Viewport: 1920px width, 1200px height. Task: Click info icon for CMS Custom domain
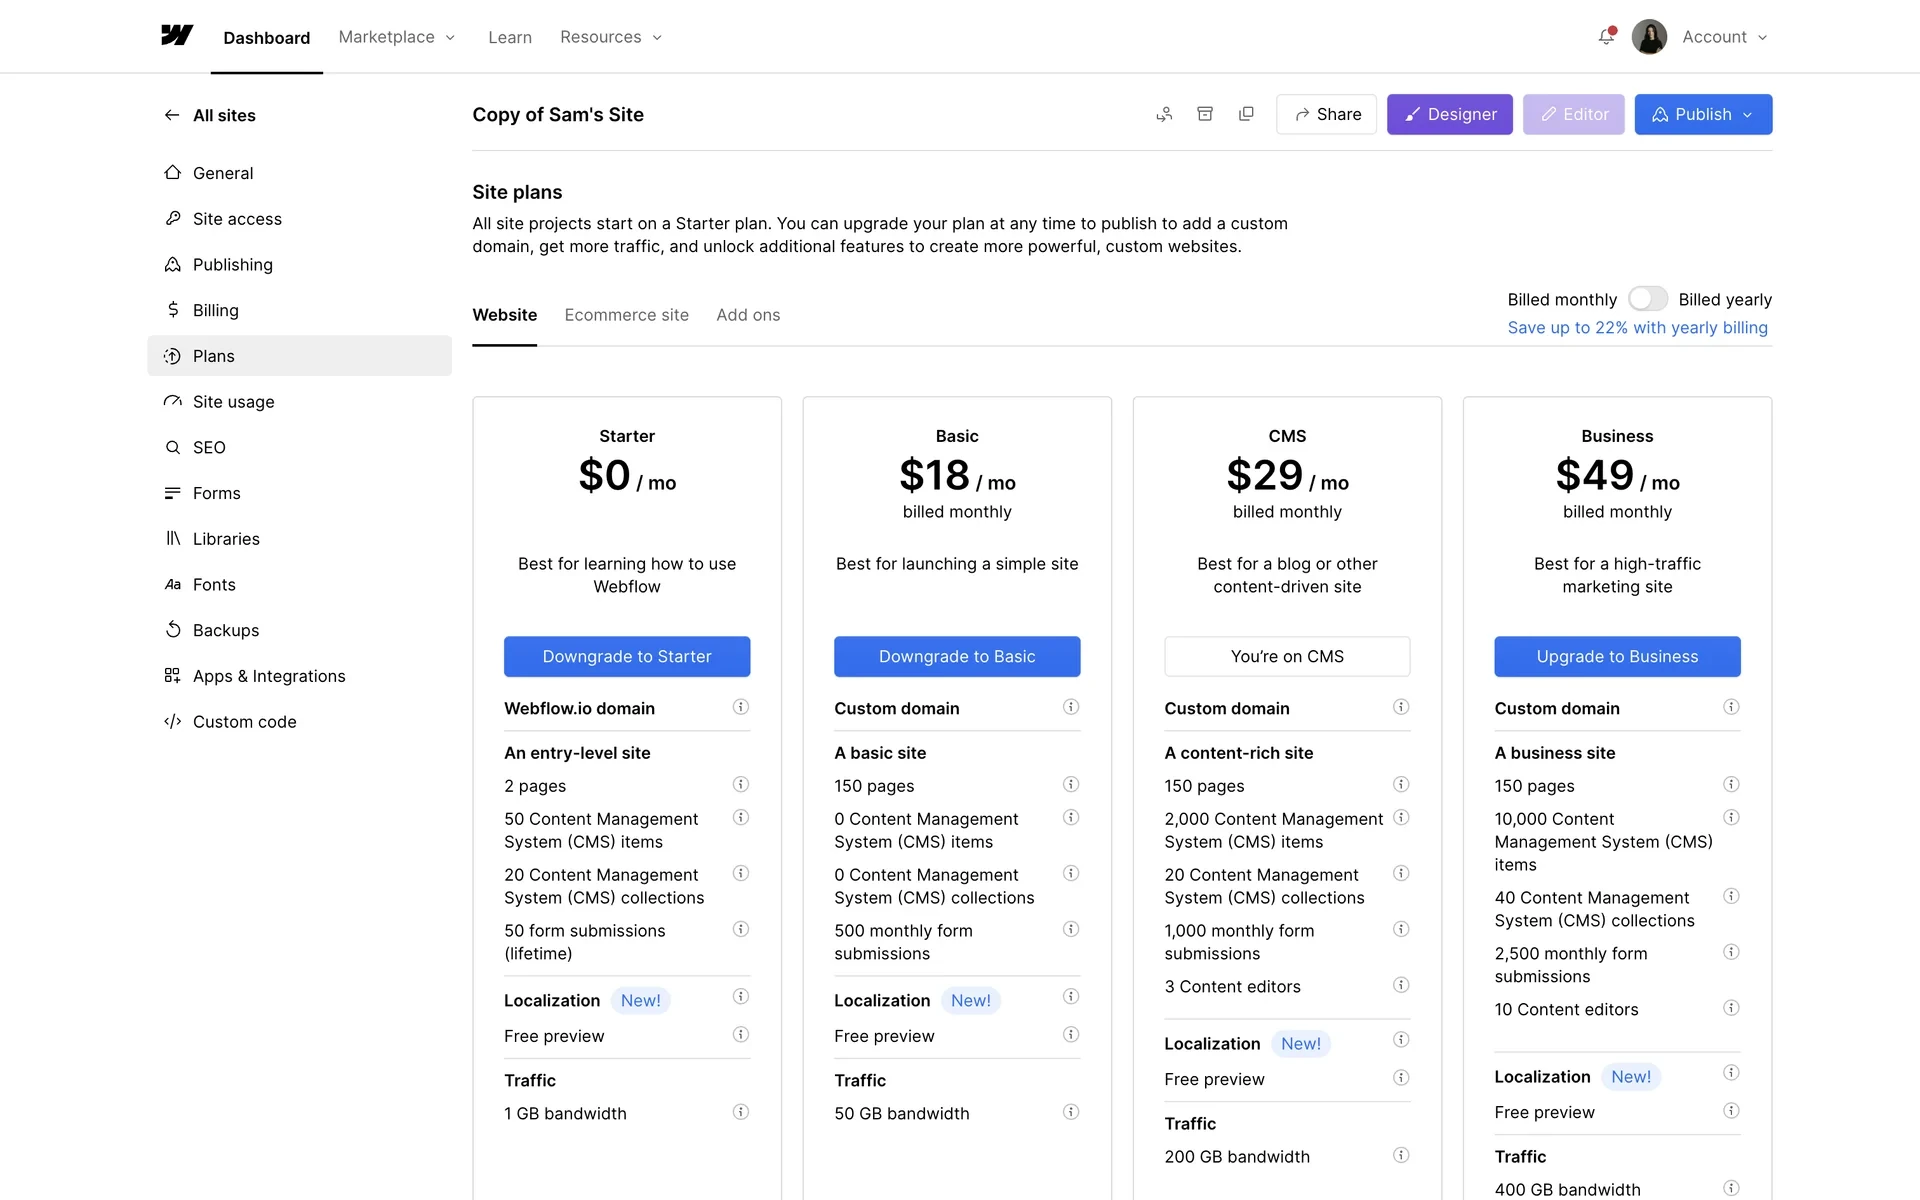pos(1401,707)
